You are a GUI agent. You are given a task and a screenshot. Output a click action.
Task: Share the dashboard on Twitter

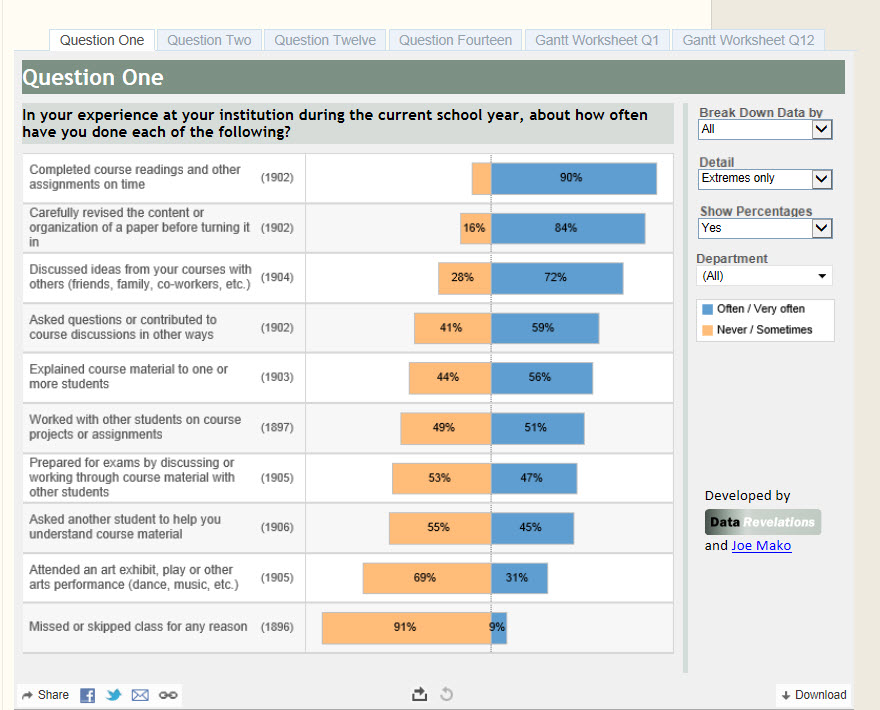[113, 695]
